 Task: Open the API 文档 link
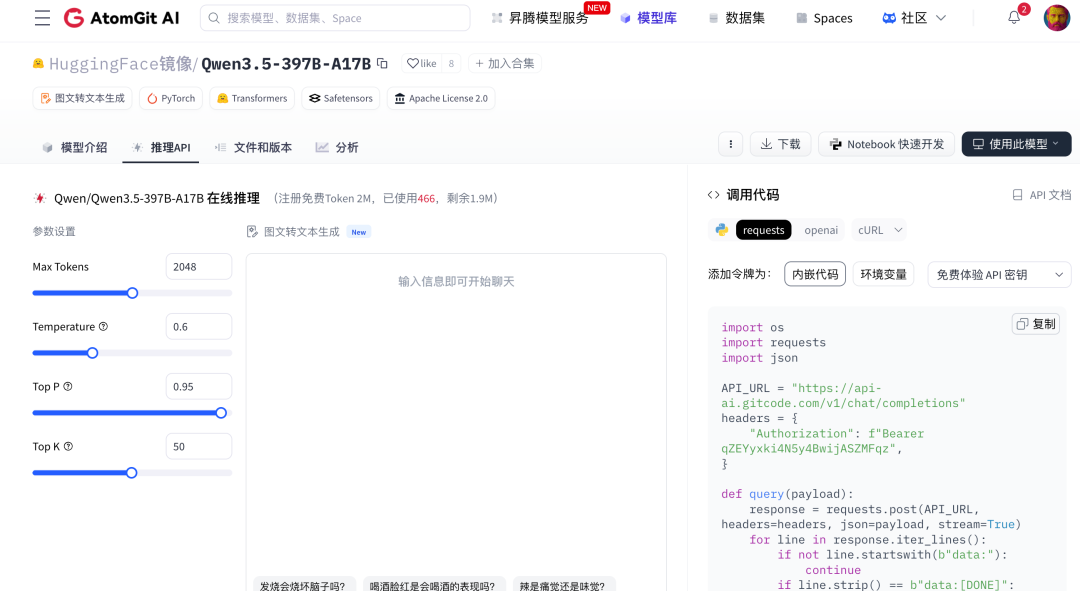coord(1041,195)
